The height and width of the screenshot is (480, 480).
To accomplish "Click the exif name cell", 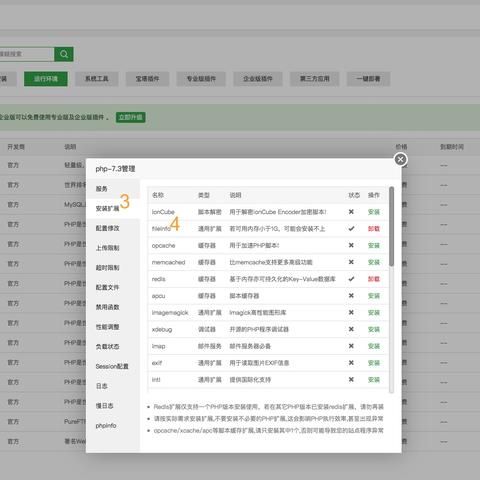I will [157, 363].
